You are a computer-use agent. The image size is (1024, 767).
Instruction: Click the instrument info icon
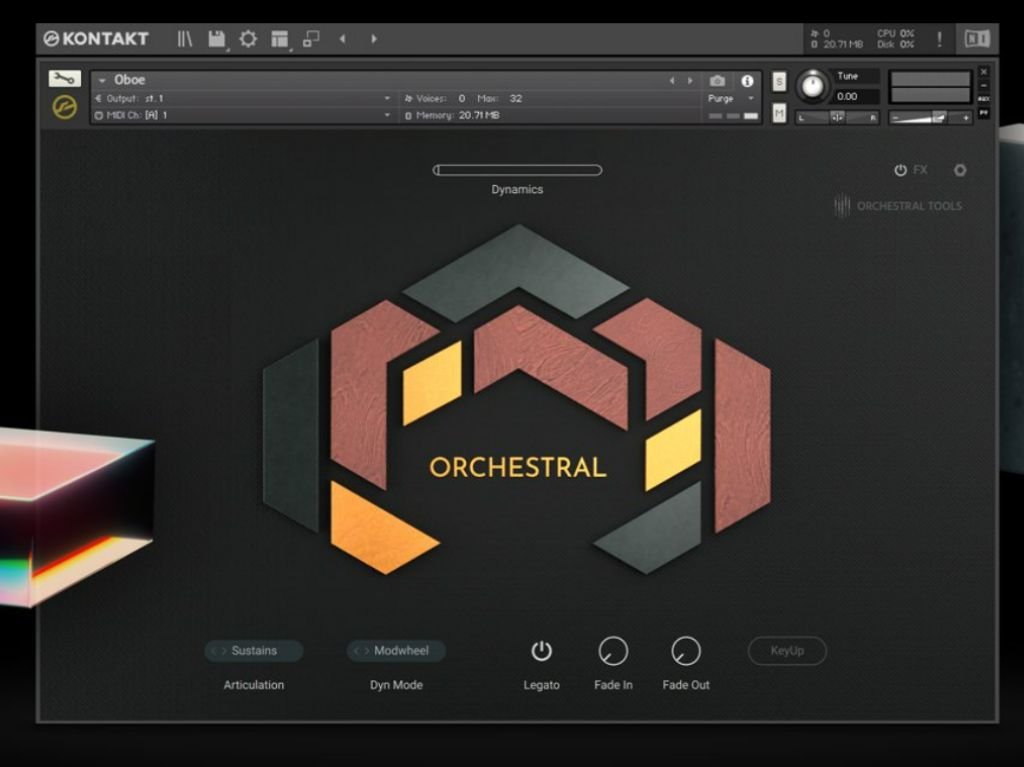(747, 80)
